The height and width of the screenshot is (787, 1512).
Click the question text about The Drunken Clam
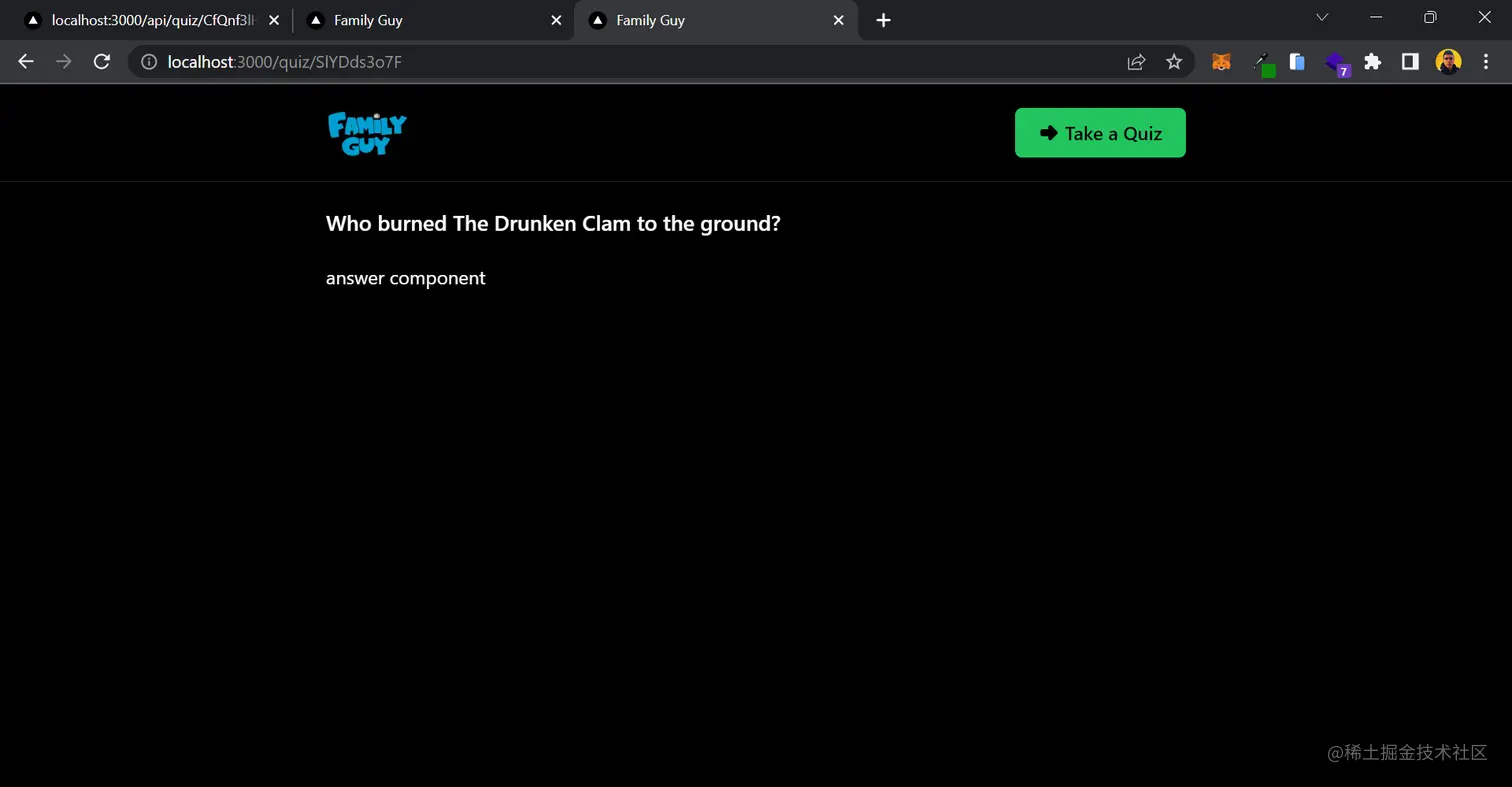click(x=553, y=223)
